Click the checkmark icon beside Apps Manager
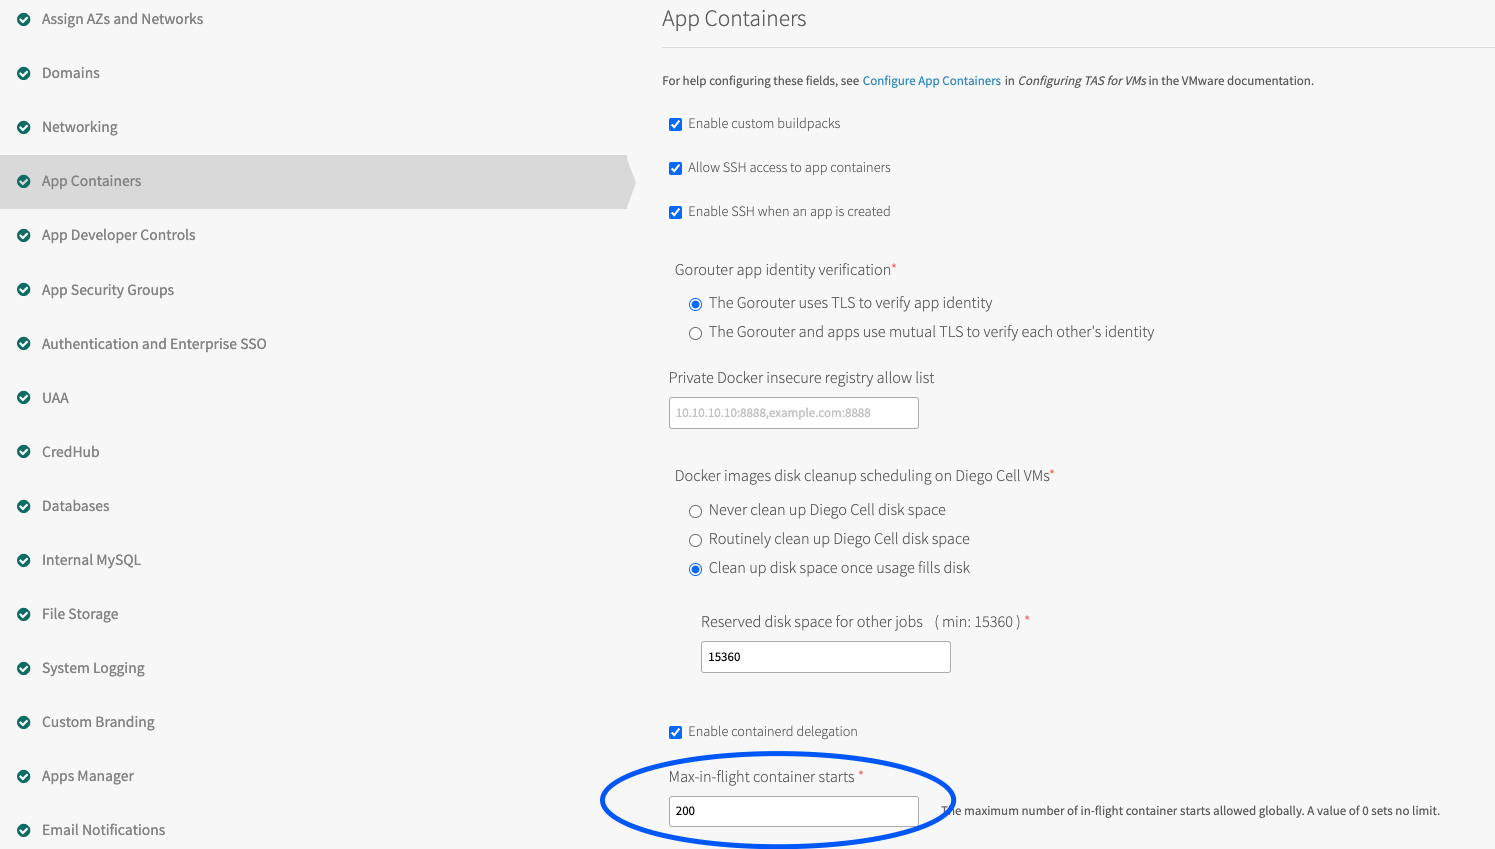 point(24,776)
